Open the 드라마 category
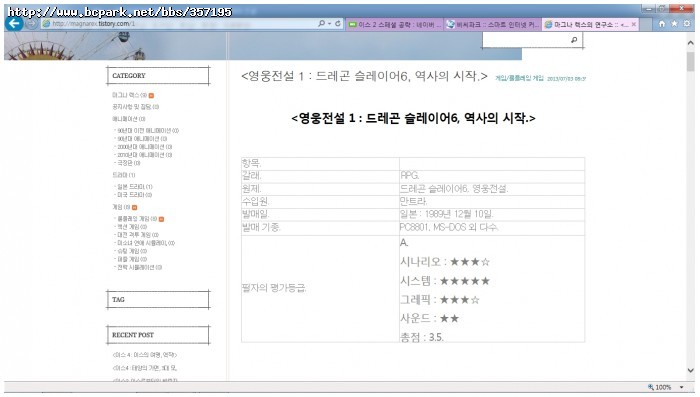 pos(124,175)
